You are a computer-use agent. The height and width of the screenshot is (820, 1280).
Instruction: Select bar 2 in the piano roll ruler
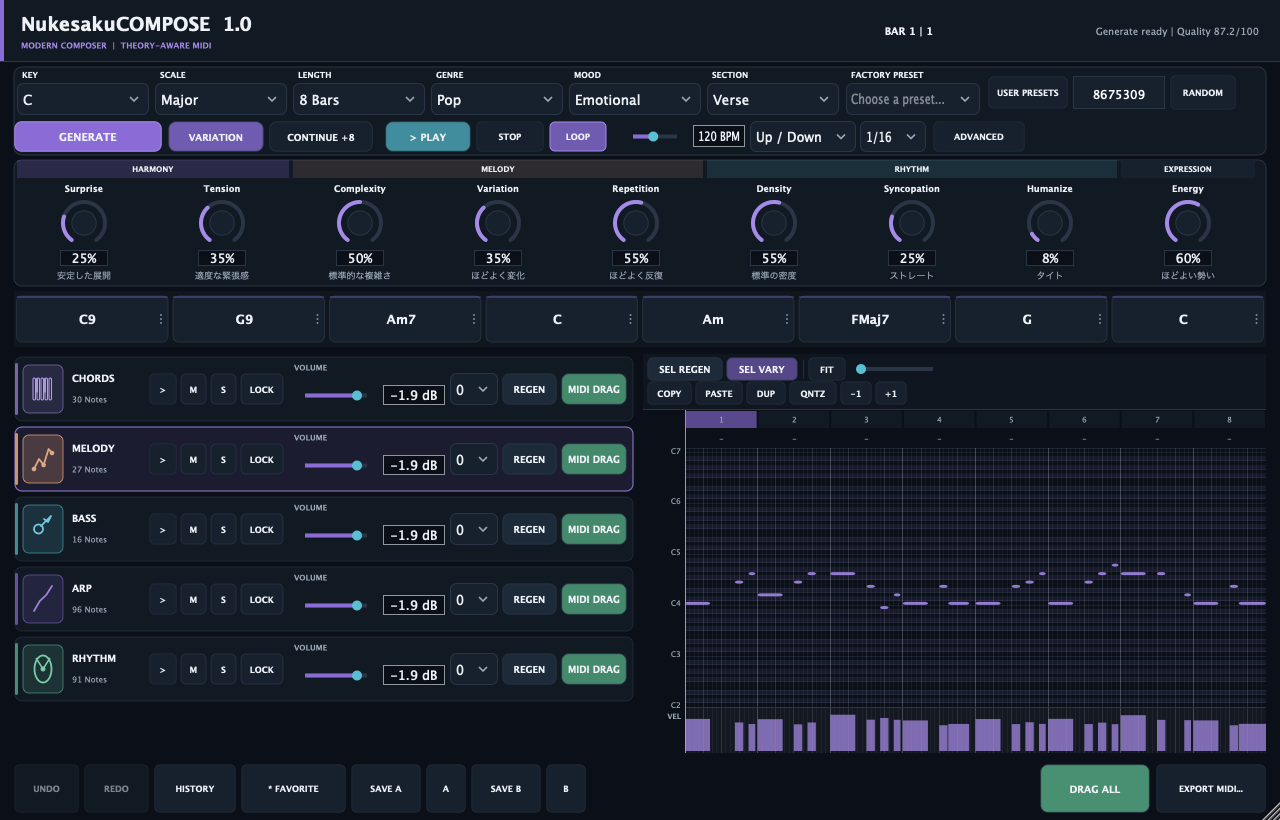coord(794,419)
